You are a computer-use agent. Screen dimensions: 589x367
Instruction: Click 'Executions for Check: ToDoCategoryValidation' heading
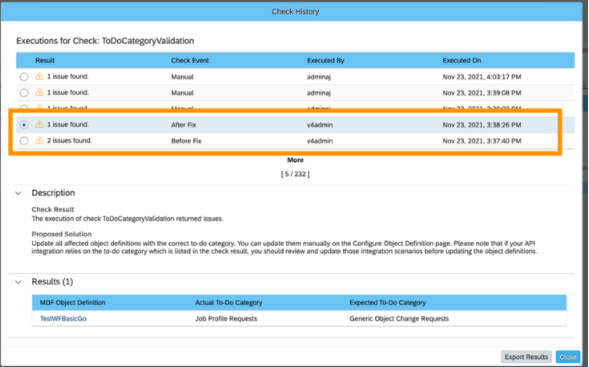tap(105, 41)
